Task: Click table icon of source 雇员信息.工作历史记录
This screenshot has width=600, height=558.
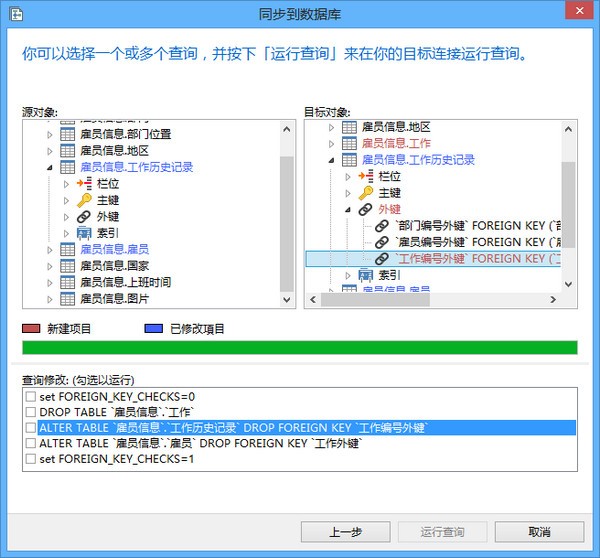Action: [x=67, y=167]
